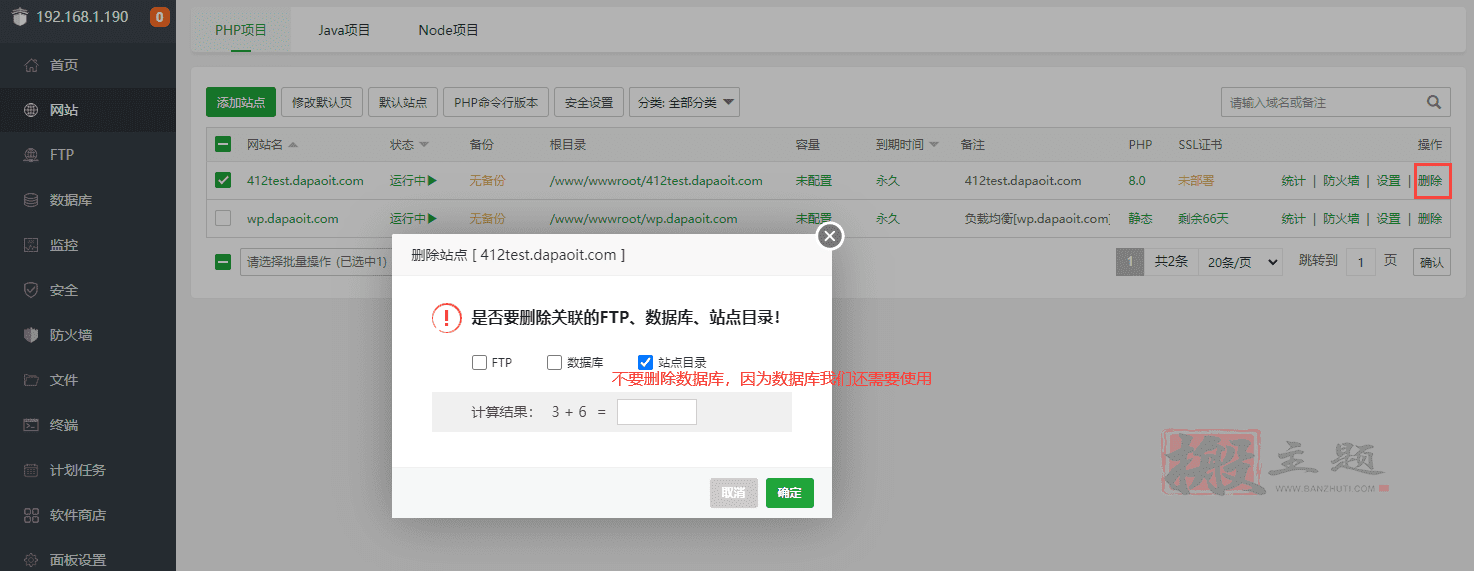Click page number 1 in pagination
This screenshot has height=571, width=1474.
tap(1130, 262)
